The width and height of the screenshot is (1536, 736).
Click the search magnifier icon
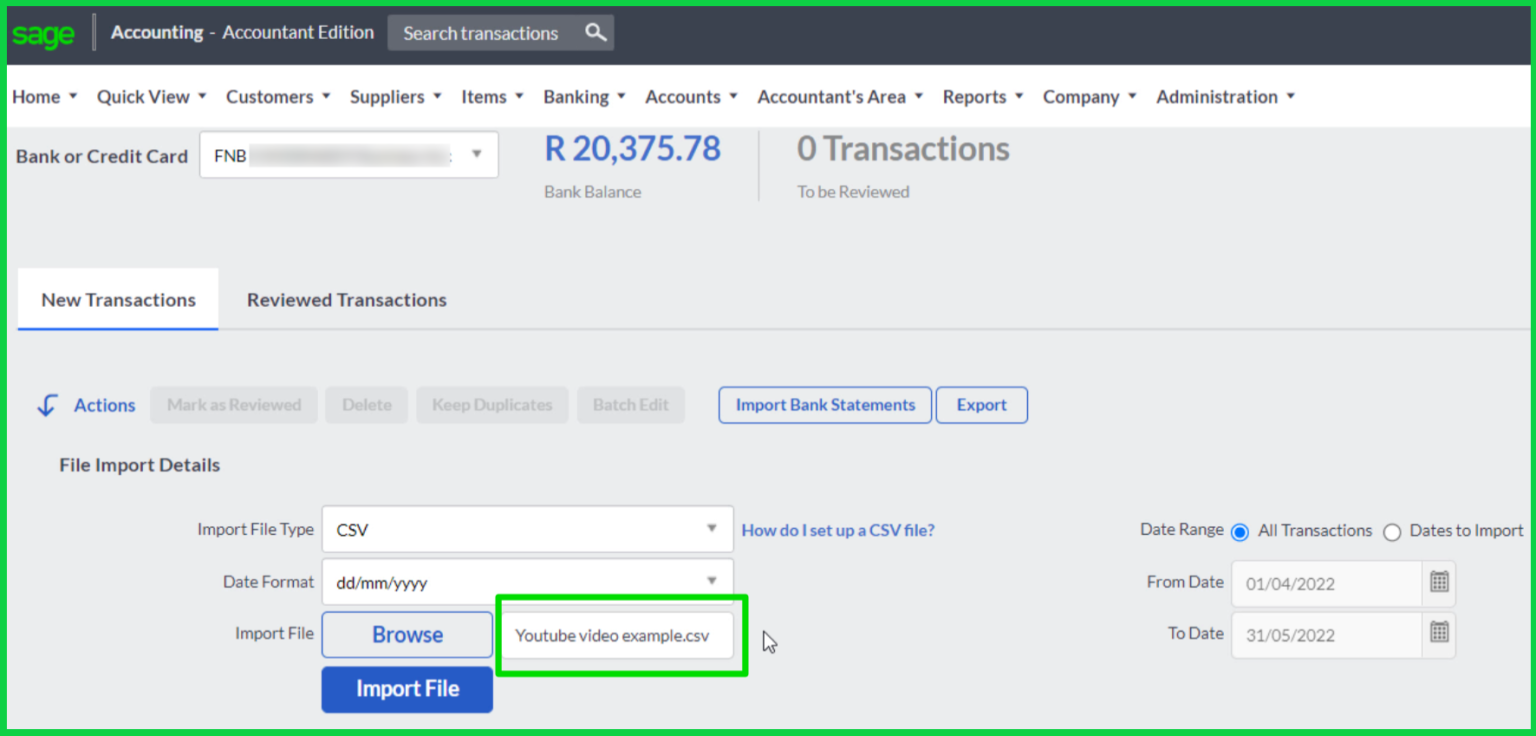pos(595,32)
